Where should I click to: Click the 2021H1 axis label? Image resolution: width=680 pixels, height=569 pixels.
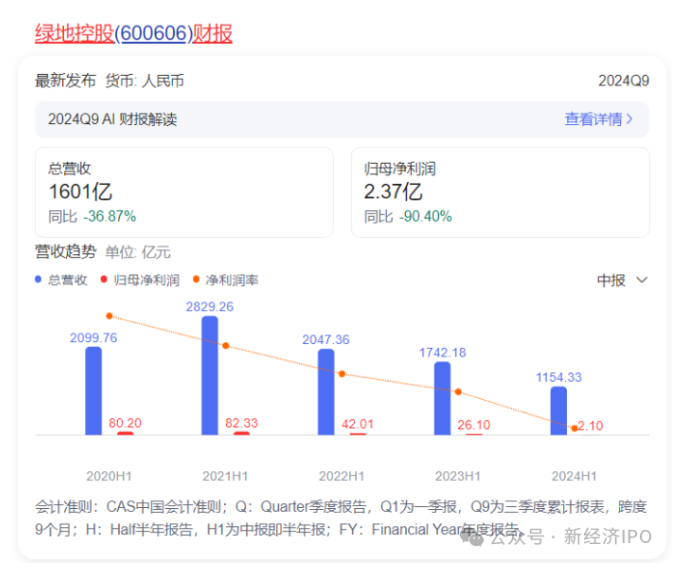pos(225,476)
